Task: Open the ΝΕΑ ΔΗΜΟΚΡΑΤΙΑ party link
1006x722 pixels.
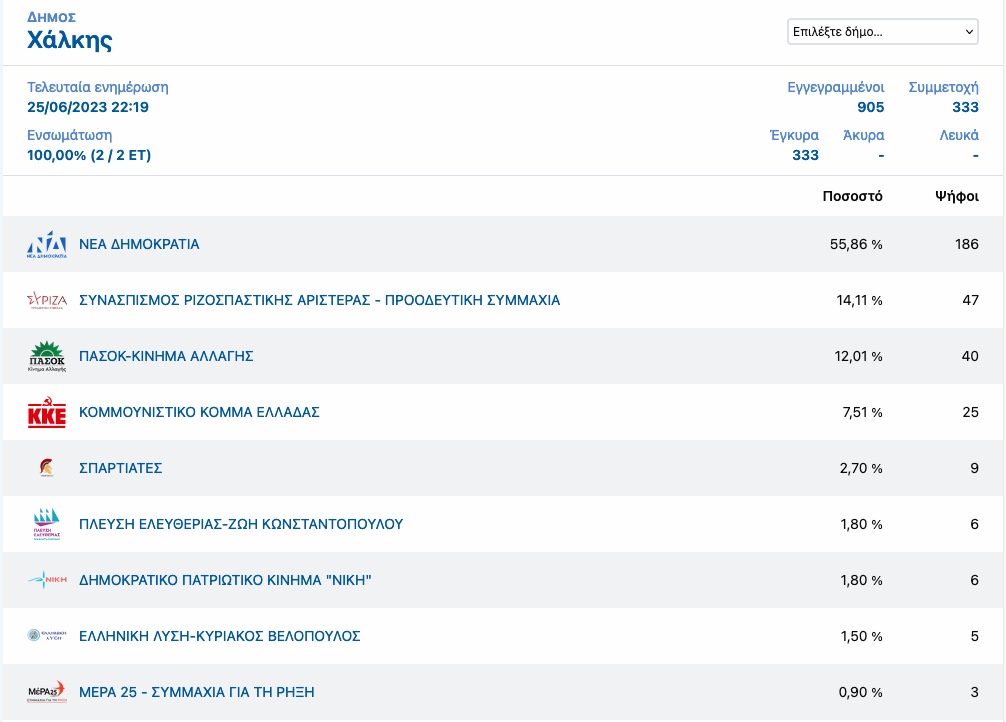Action: 139,244
